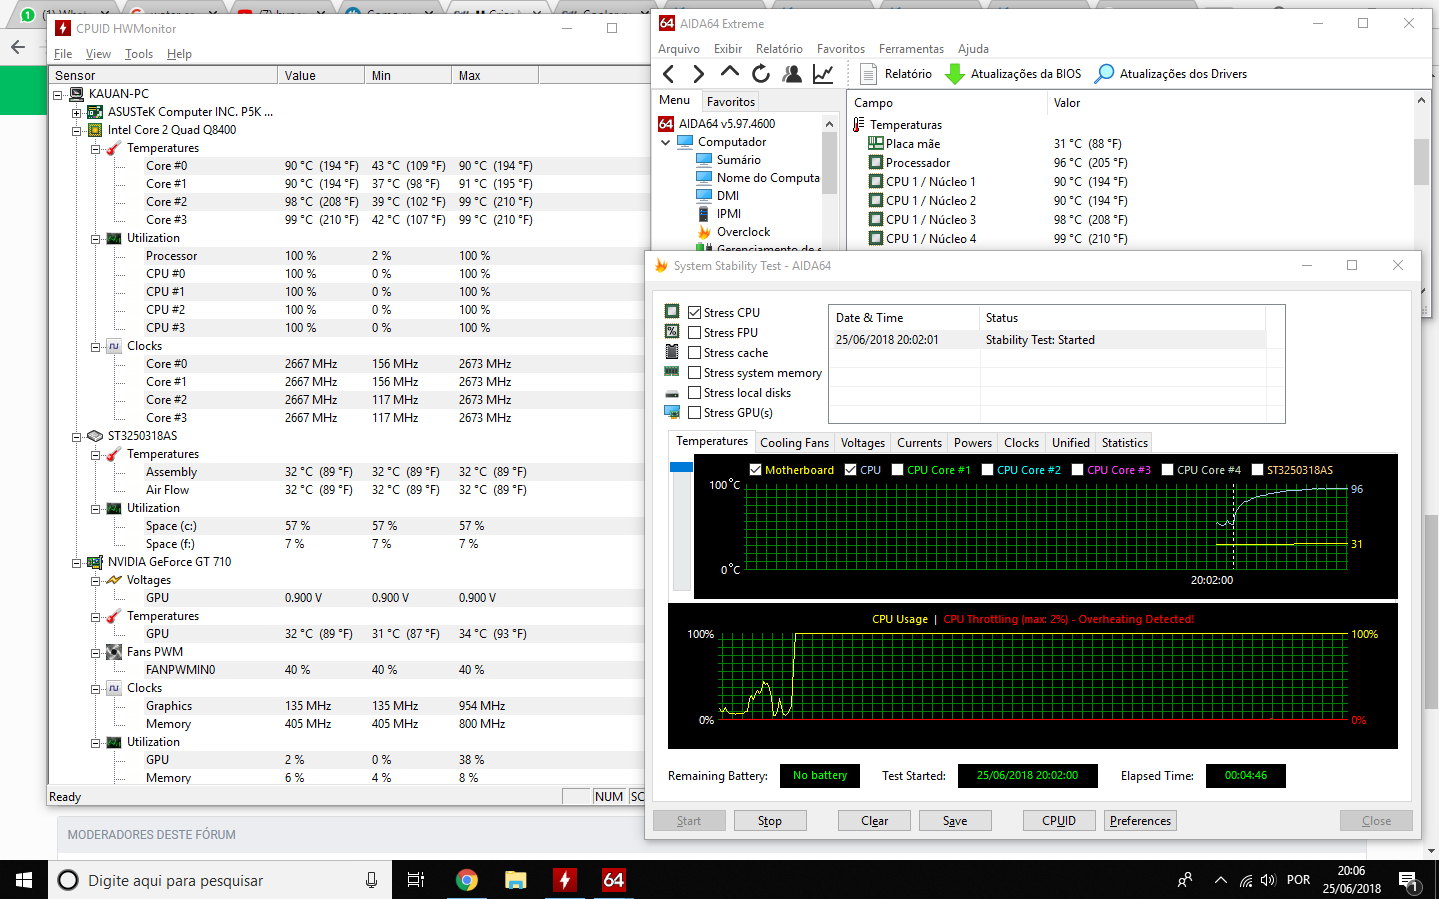The image size is (1439, 899).
Task: Click the volume icon in tray
Action: pyautogui.click(x=1268, y=880)
